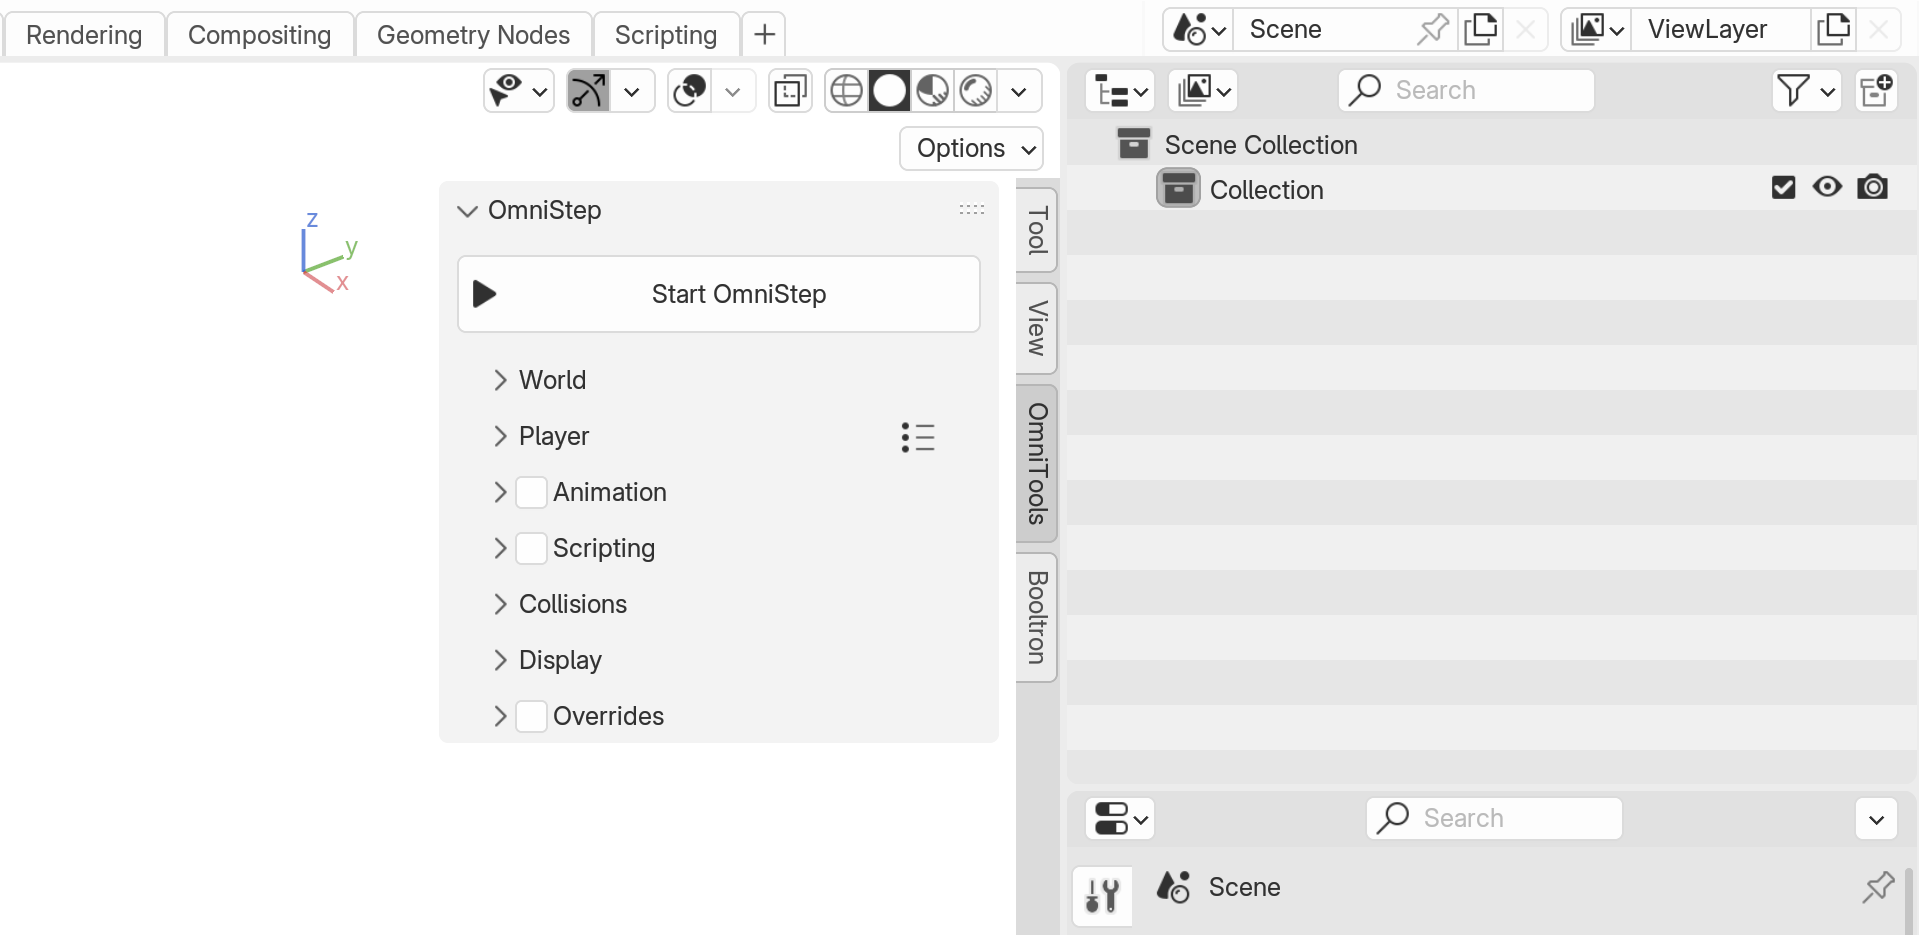Select the Collection row in outliner

point(1492,189)
